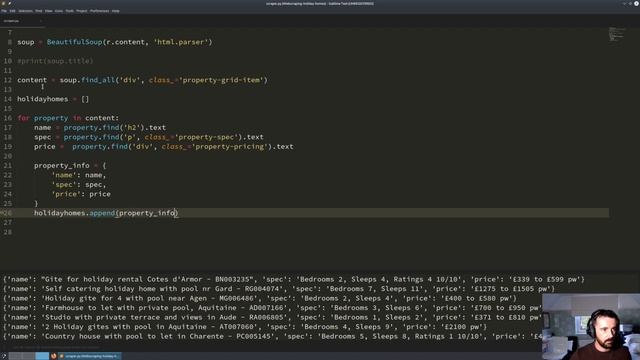Screen dimensions: 640x360
Task: Open the Preferences menu
Action: click(99, 11)
